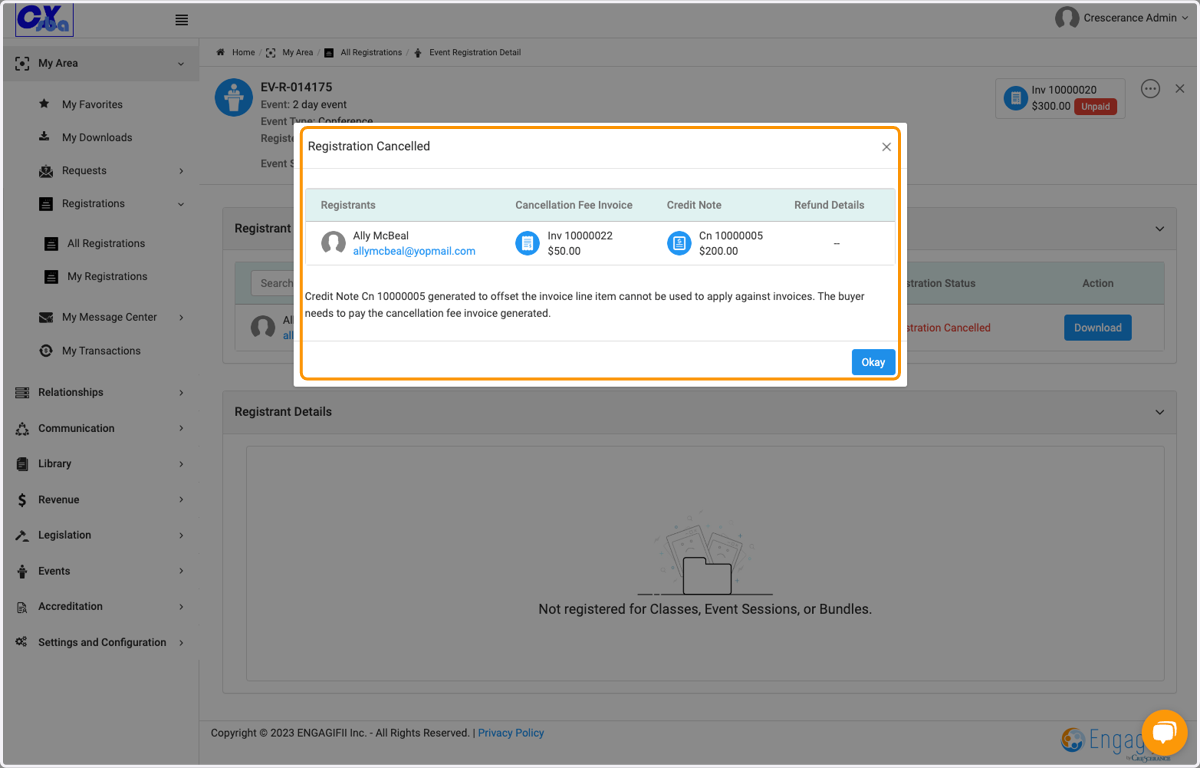Open allymcbeal@yopmail.com email link
This screenshot has width=1200, height=768.
tap(414, 251)
